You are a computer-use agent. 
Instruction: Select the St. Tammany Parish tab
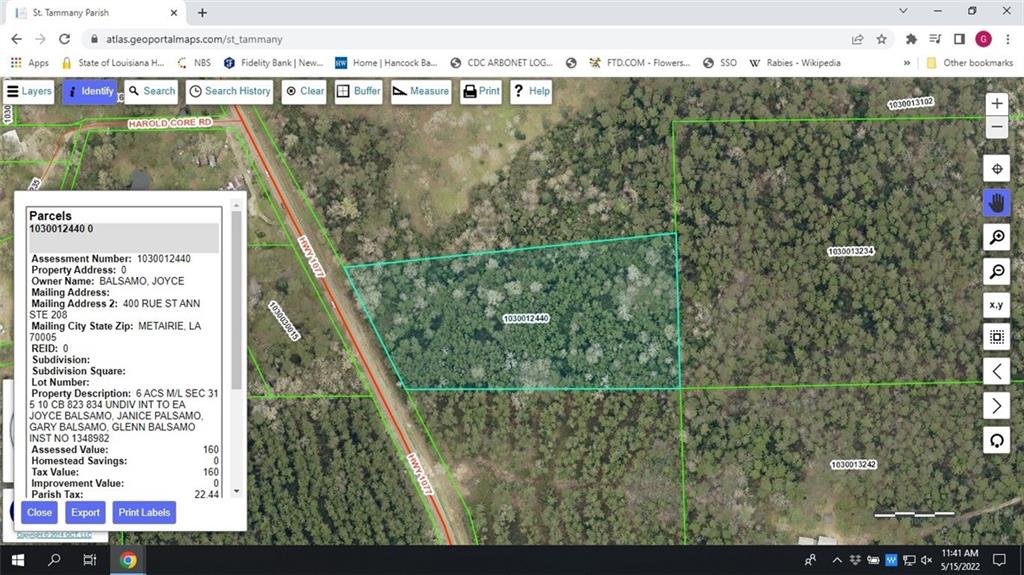95,12
